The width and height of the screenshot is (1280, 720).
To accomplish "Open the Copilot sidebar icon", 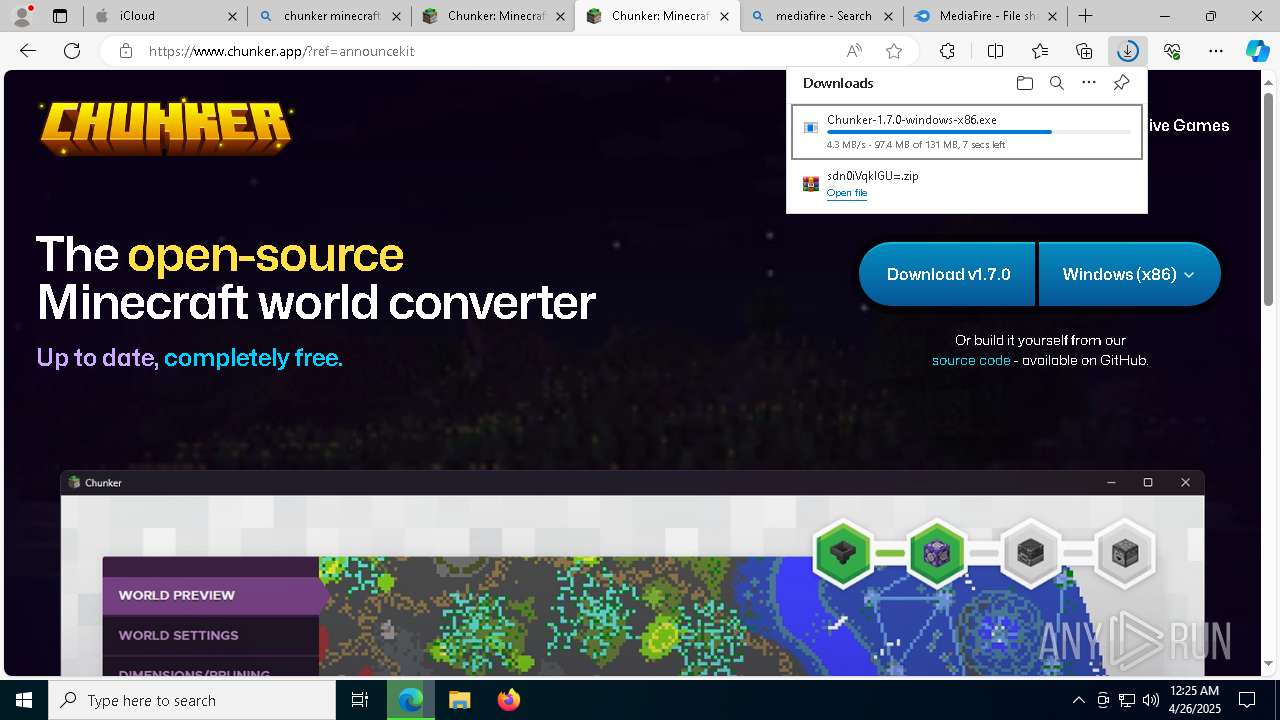I will click(1258, 51).
